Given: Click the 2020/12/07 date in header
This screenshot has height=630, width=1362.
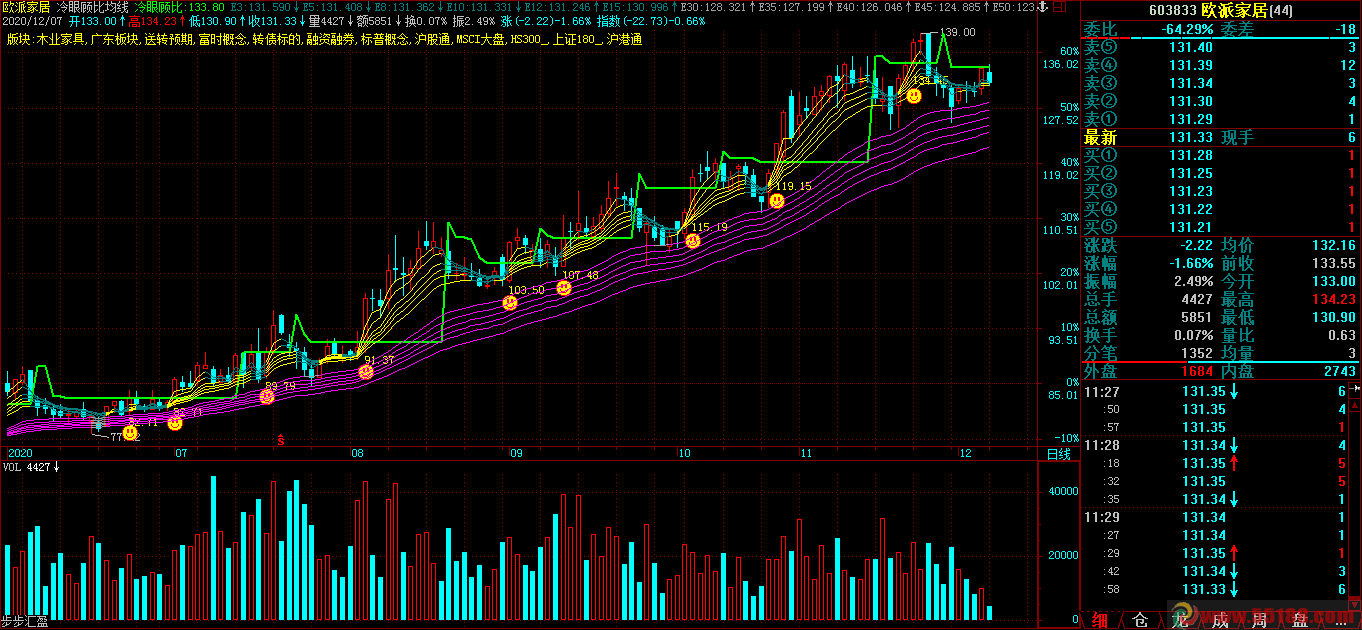Looking at the screenshot, I should pyautogui.click(x=33, y=21).
